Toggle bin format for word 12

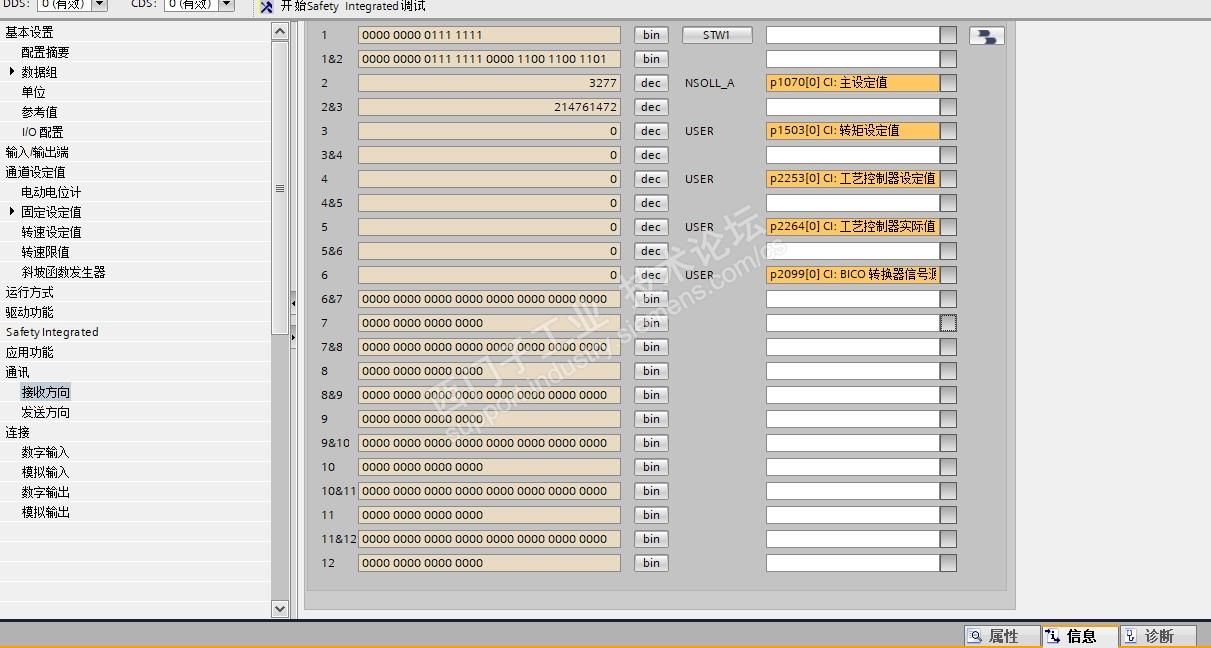(651, 563)
